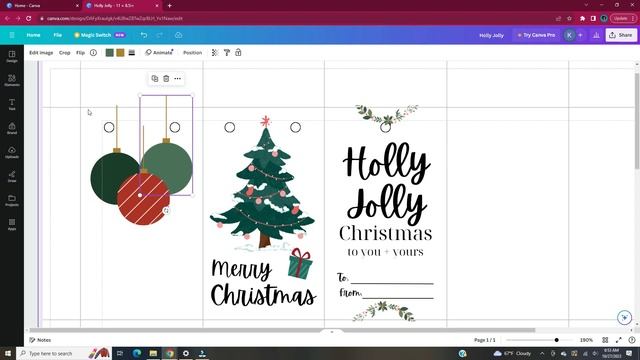Screen dimensions: 640x360
Task: Switch to the Holly Jolly browser tab
Action: coord(121,6)
